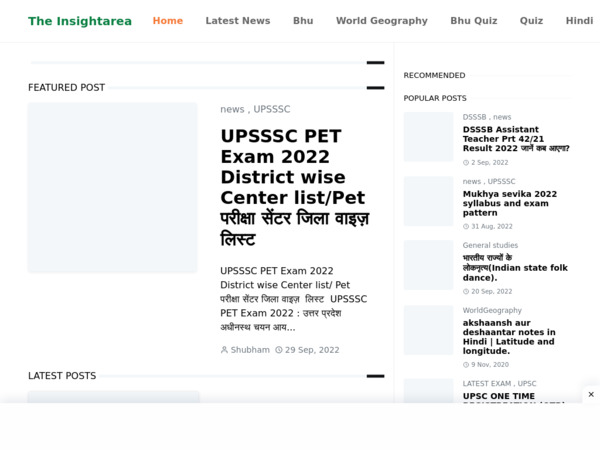
Task: Close the bottom ad banner
Action: pyautogui.click(x=591, y=394)
